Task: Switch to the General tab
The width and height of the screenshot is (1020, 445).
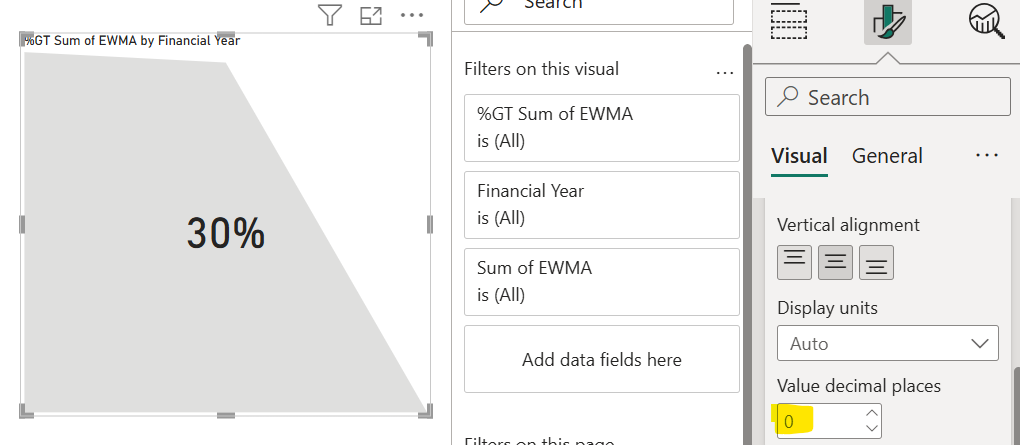Action: (887, 156)
